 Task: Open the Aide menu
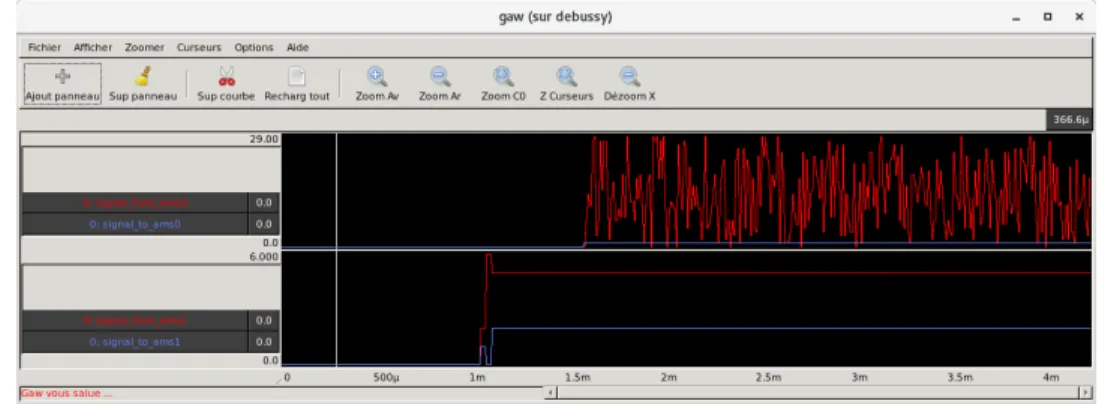297,47
